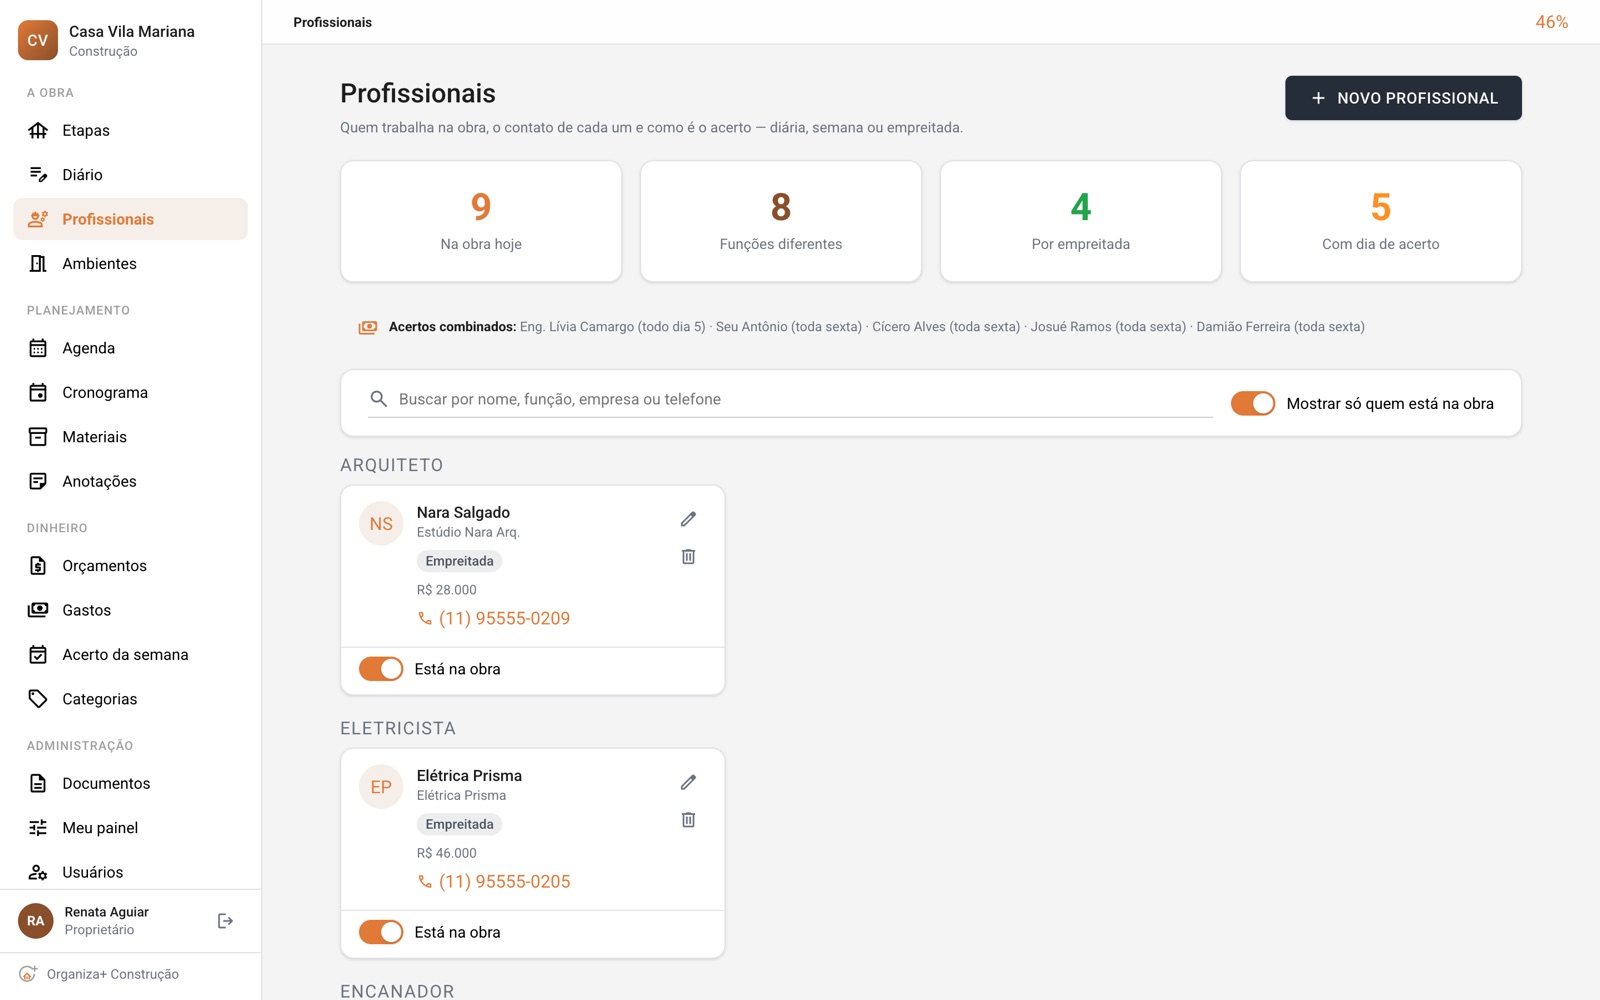Go to Ambientes section
The image size is (1600, 1000).
pos(131,263)
